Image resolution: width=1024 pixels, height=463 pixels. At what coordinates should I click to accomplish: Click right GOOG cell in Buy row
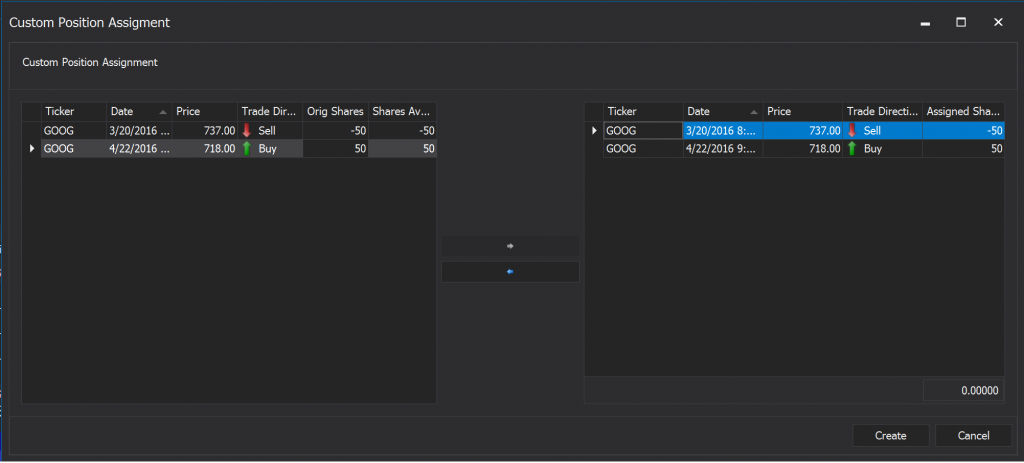pos(643,149)
